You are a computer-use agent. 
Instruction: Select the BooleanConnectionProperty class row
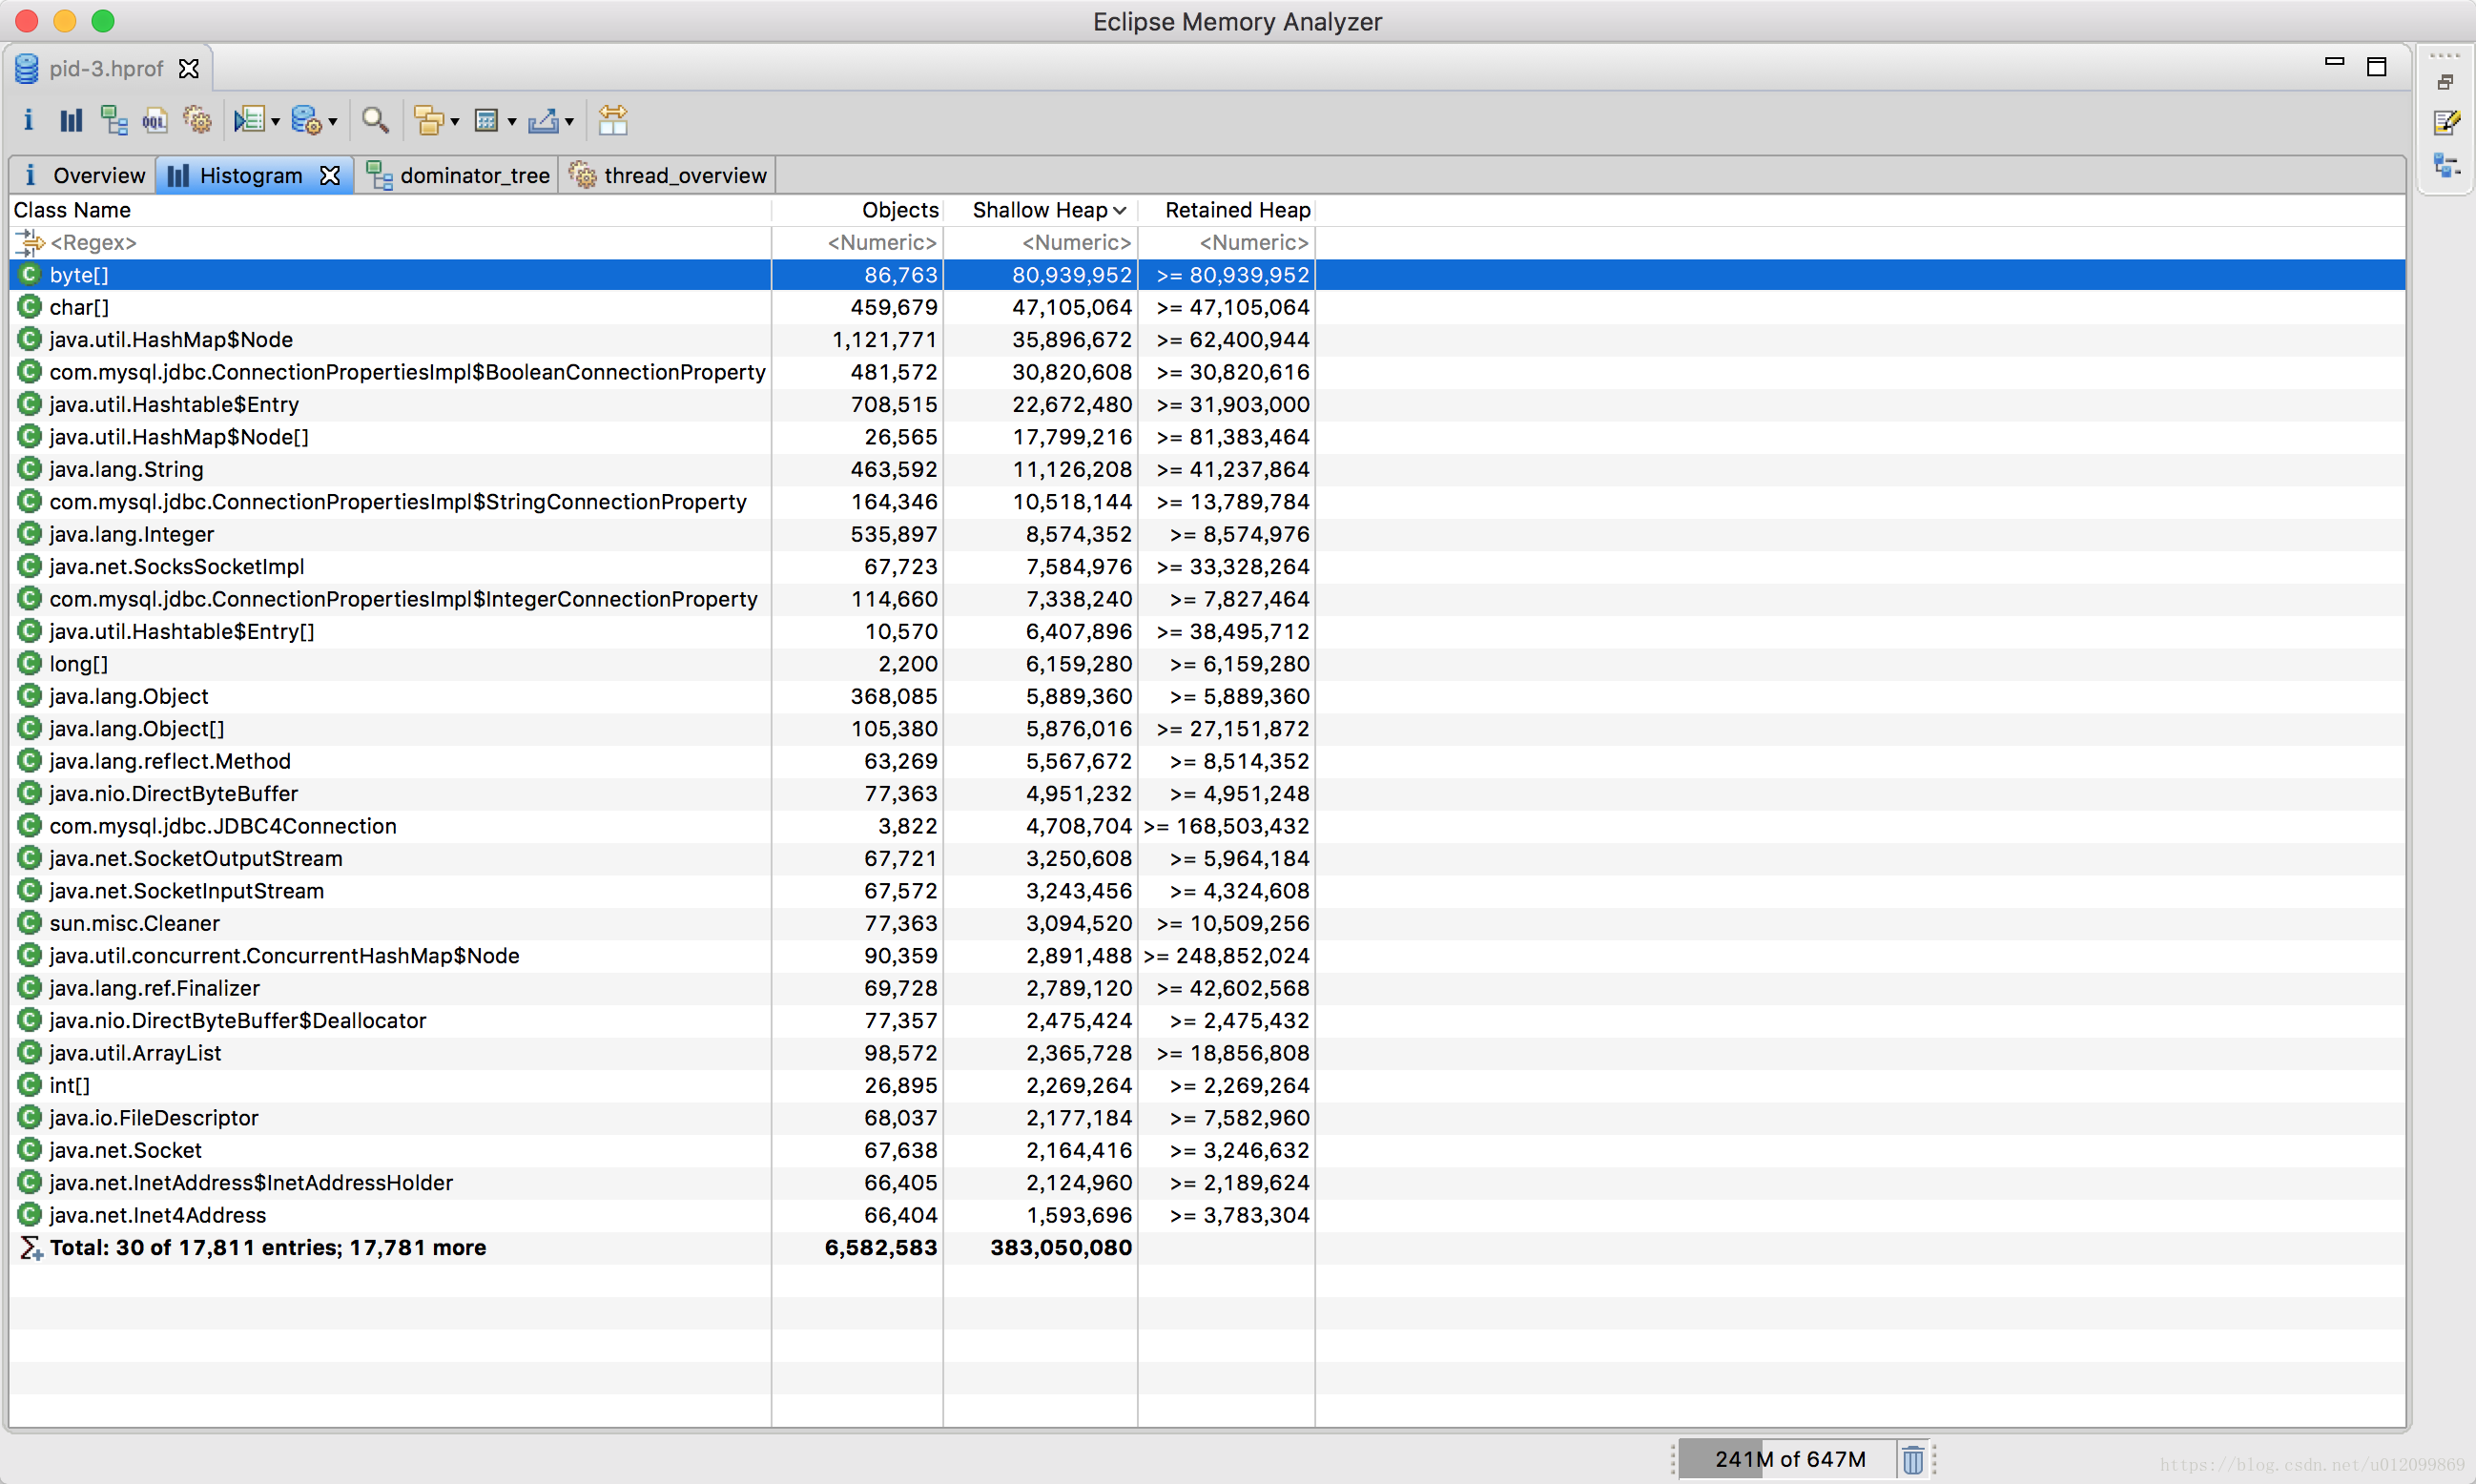(x=1207, y=372)
